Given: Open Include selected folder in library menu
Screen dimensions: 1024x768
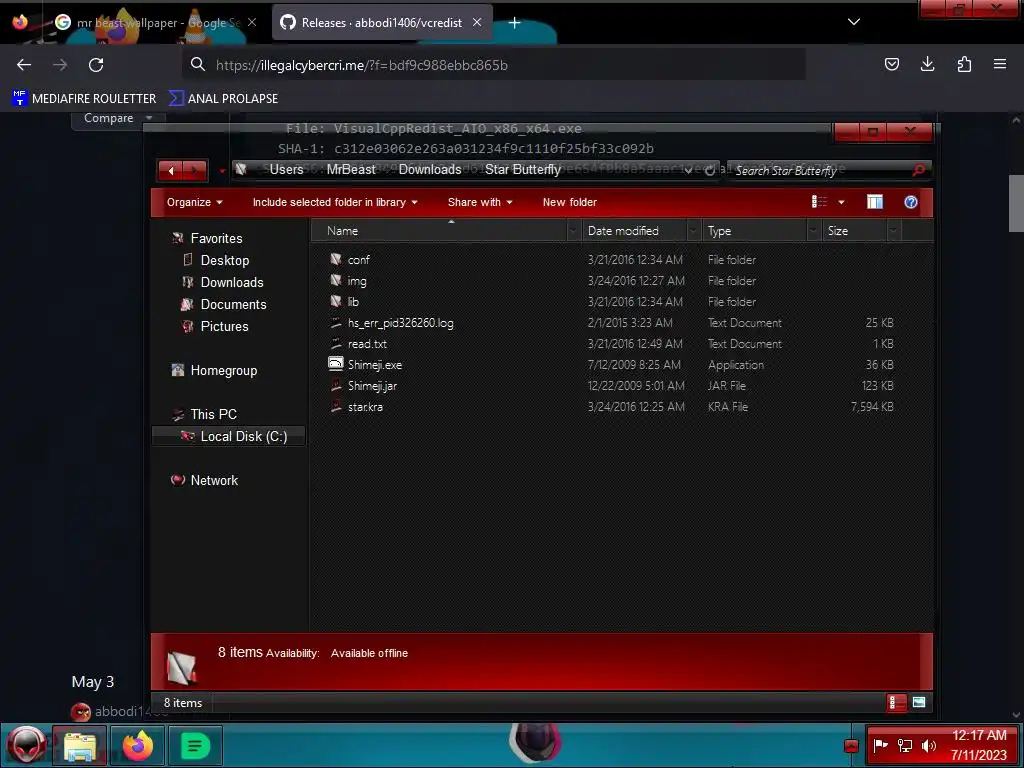Looking at the screenshot, I should point(335,202).
